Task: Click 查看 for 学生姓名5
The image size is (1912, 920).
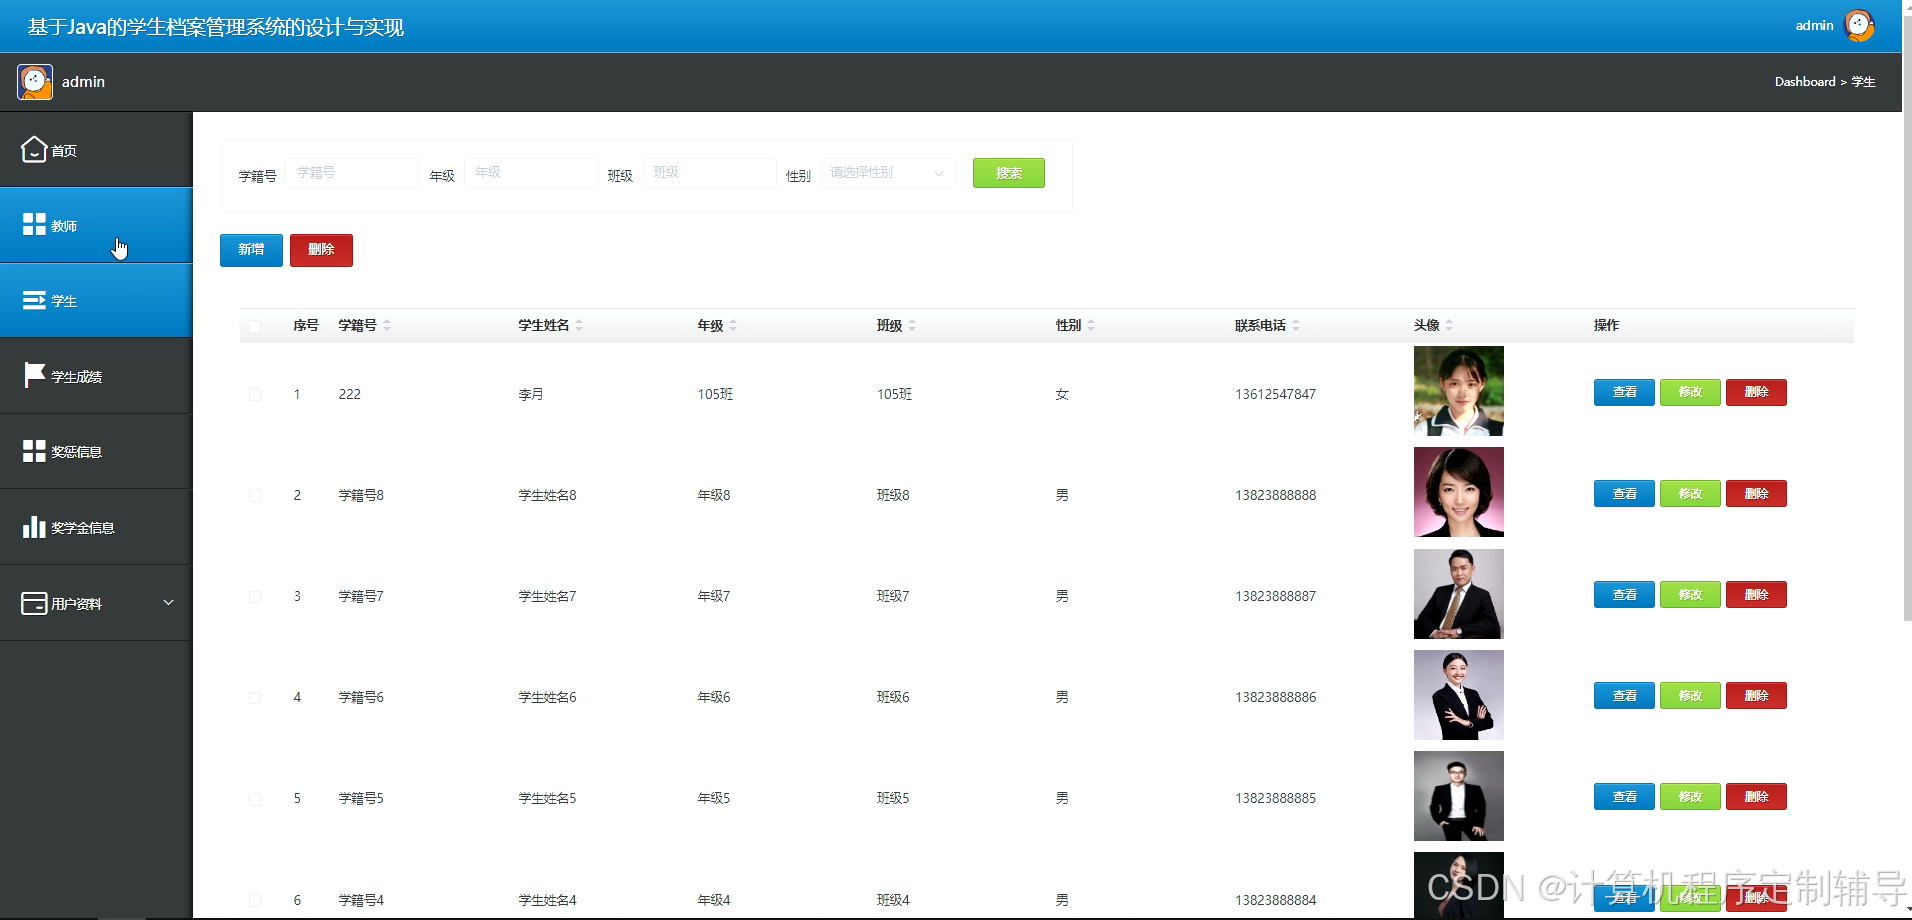Action: pos(1624,797)
